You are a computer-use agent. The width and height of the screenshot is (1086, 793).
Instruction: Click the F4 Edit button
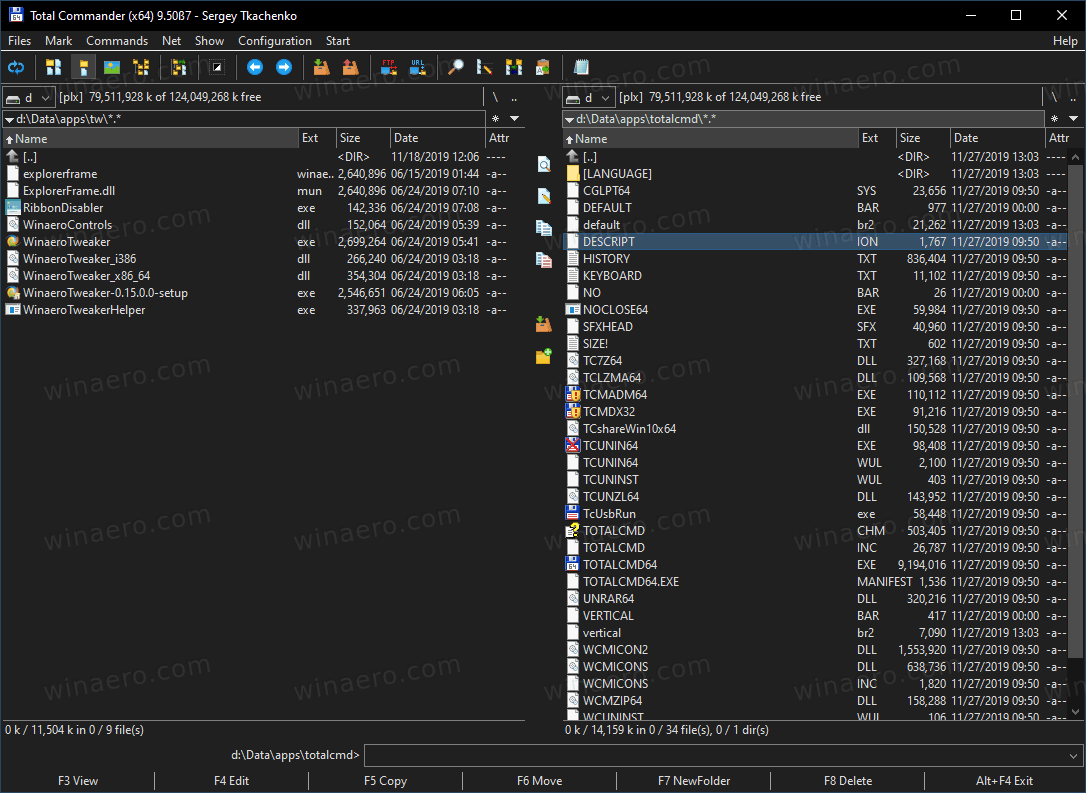point(231,781)
